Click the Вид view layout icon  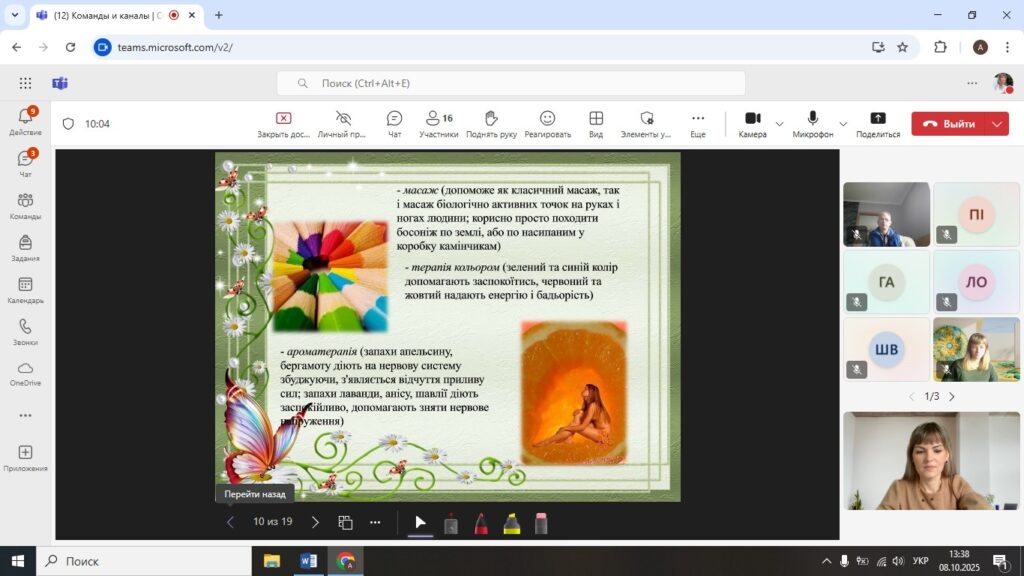tap(596, 123)
